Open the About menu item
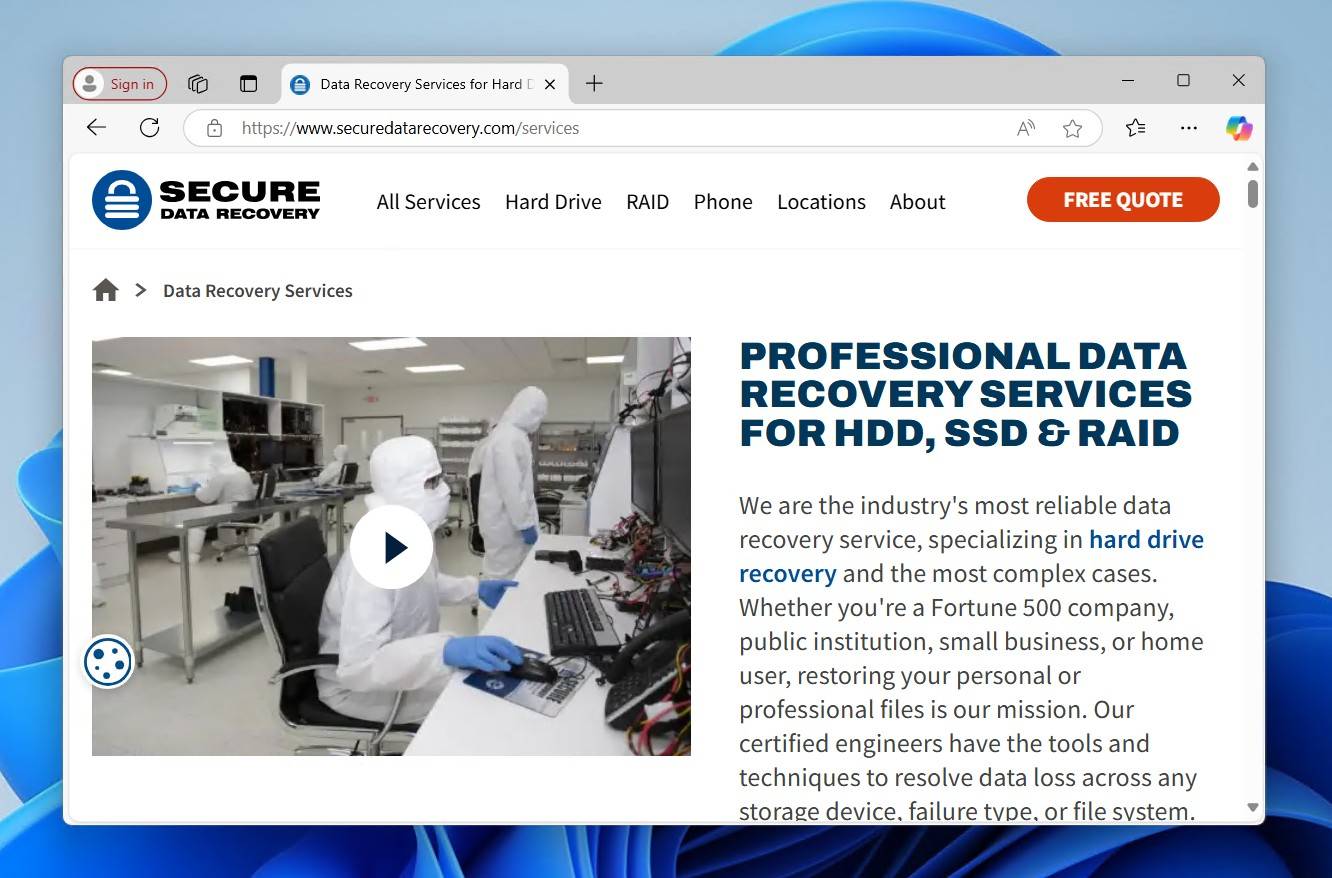This screenshot has width=1332, height=878. (917, 202)
